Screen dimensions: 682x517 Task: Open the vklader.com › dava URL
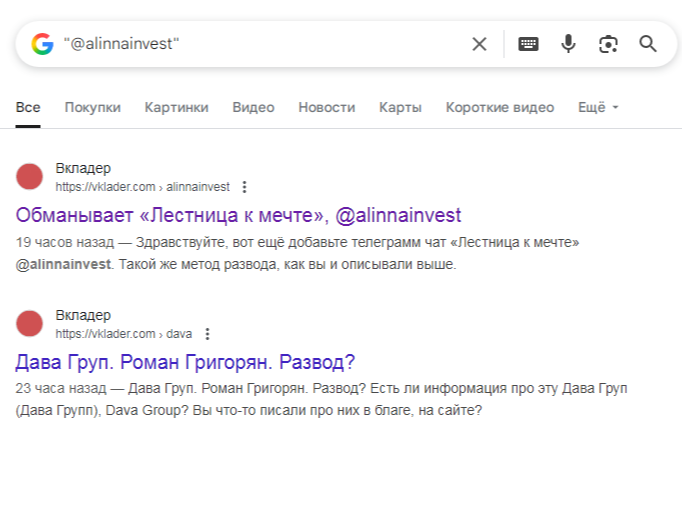click(x=124, y=334)
